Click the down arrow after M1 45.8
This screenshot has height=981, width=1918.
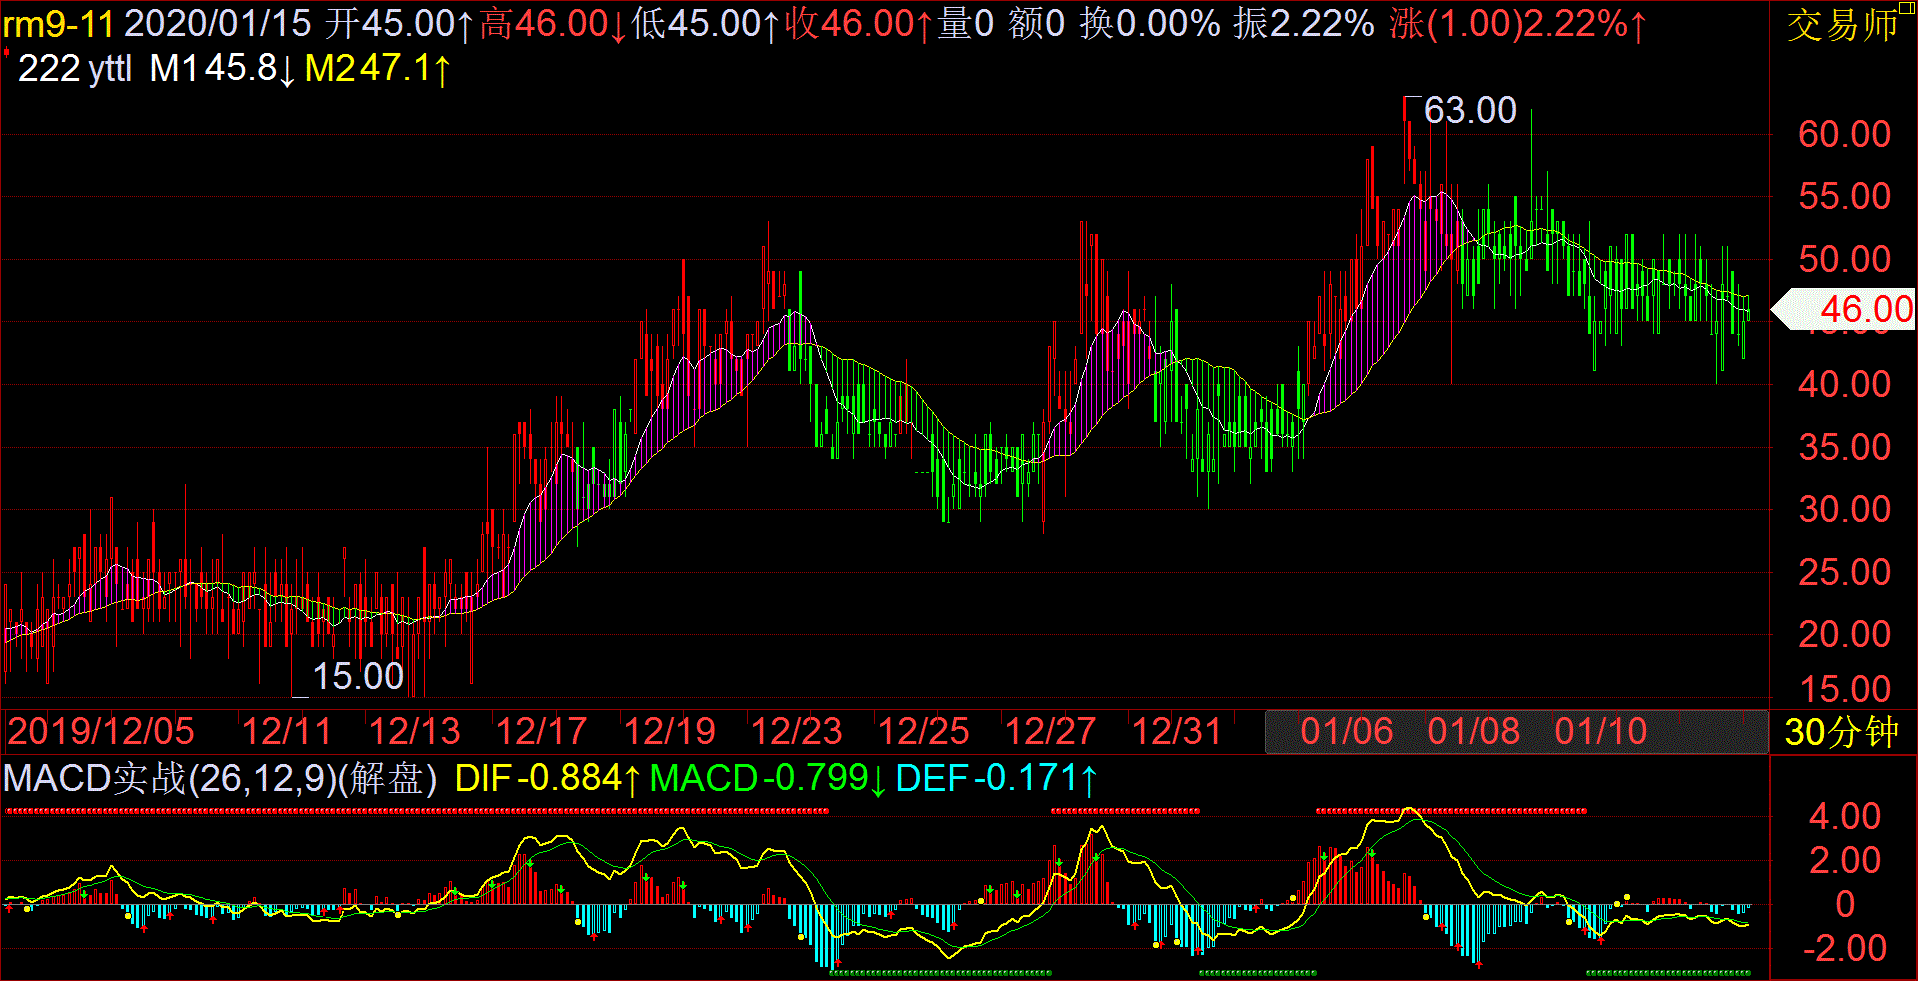coord(288,70)
